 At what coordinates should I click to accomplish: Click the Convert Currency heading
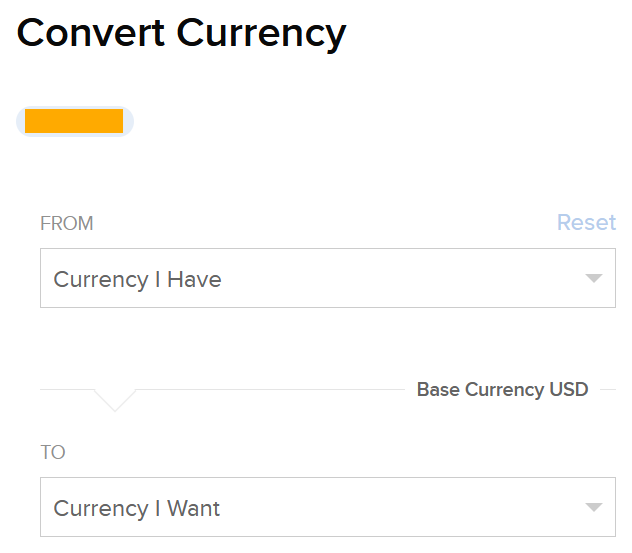click(181, 34)
